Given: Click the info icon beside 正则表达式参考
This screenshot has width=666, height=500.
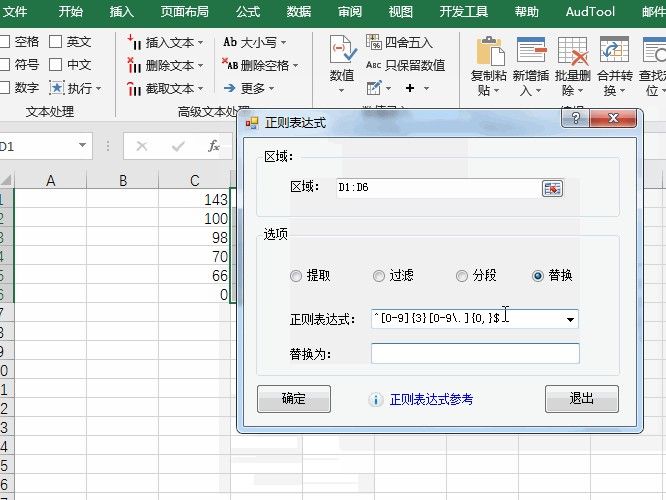Looking at the screenshot, I should [375, 399].
